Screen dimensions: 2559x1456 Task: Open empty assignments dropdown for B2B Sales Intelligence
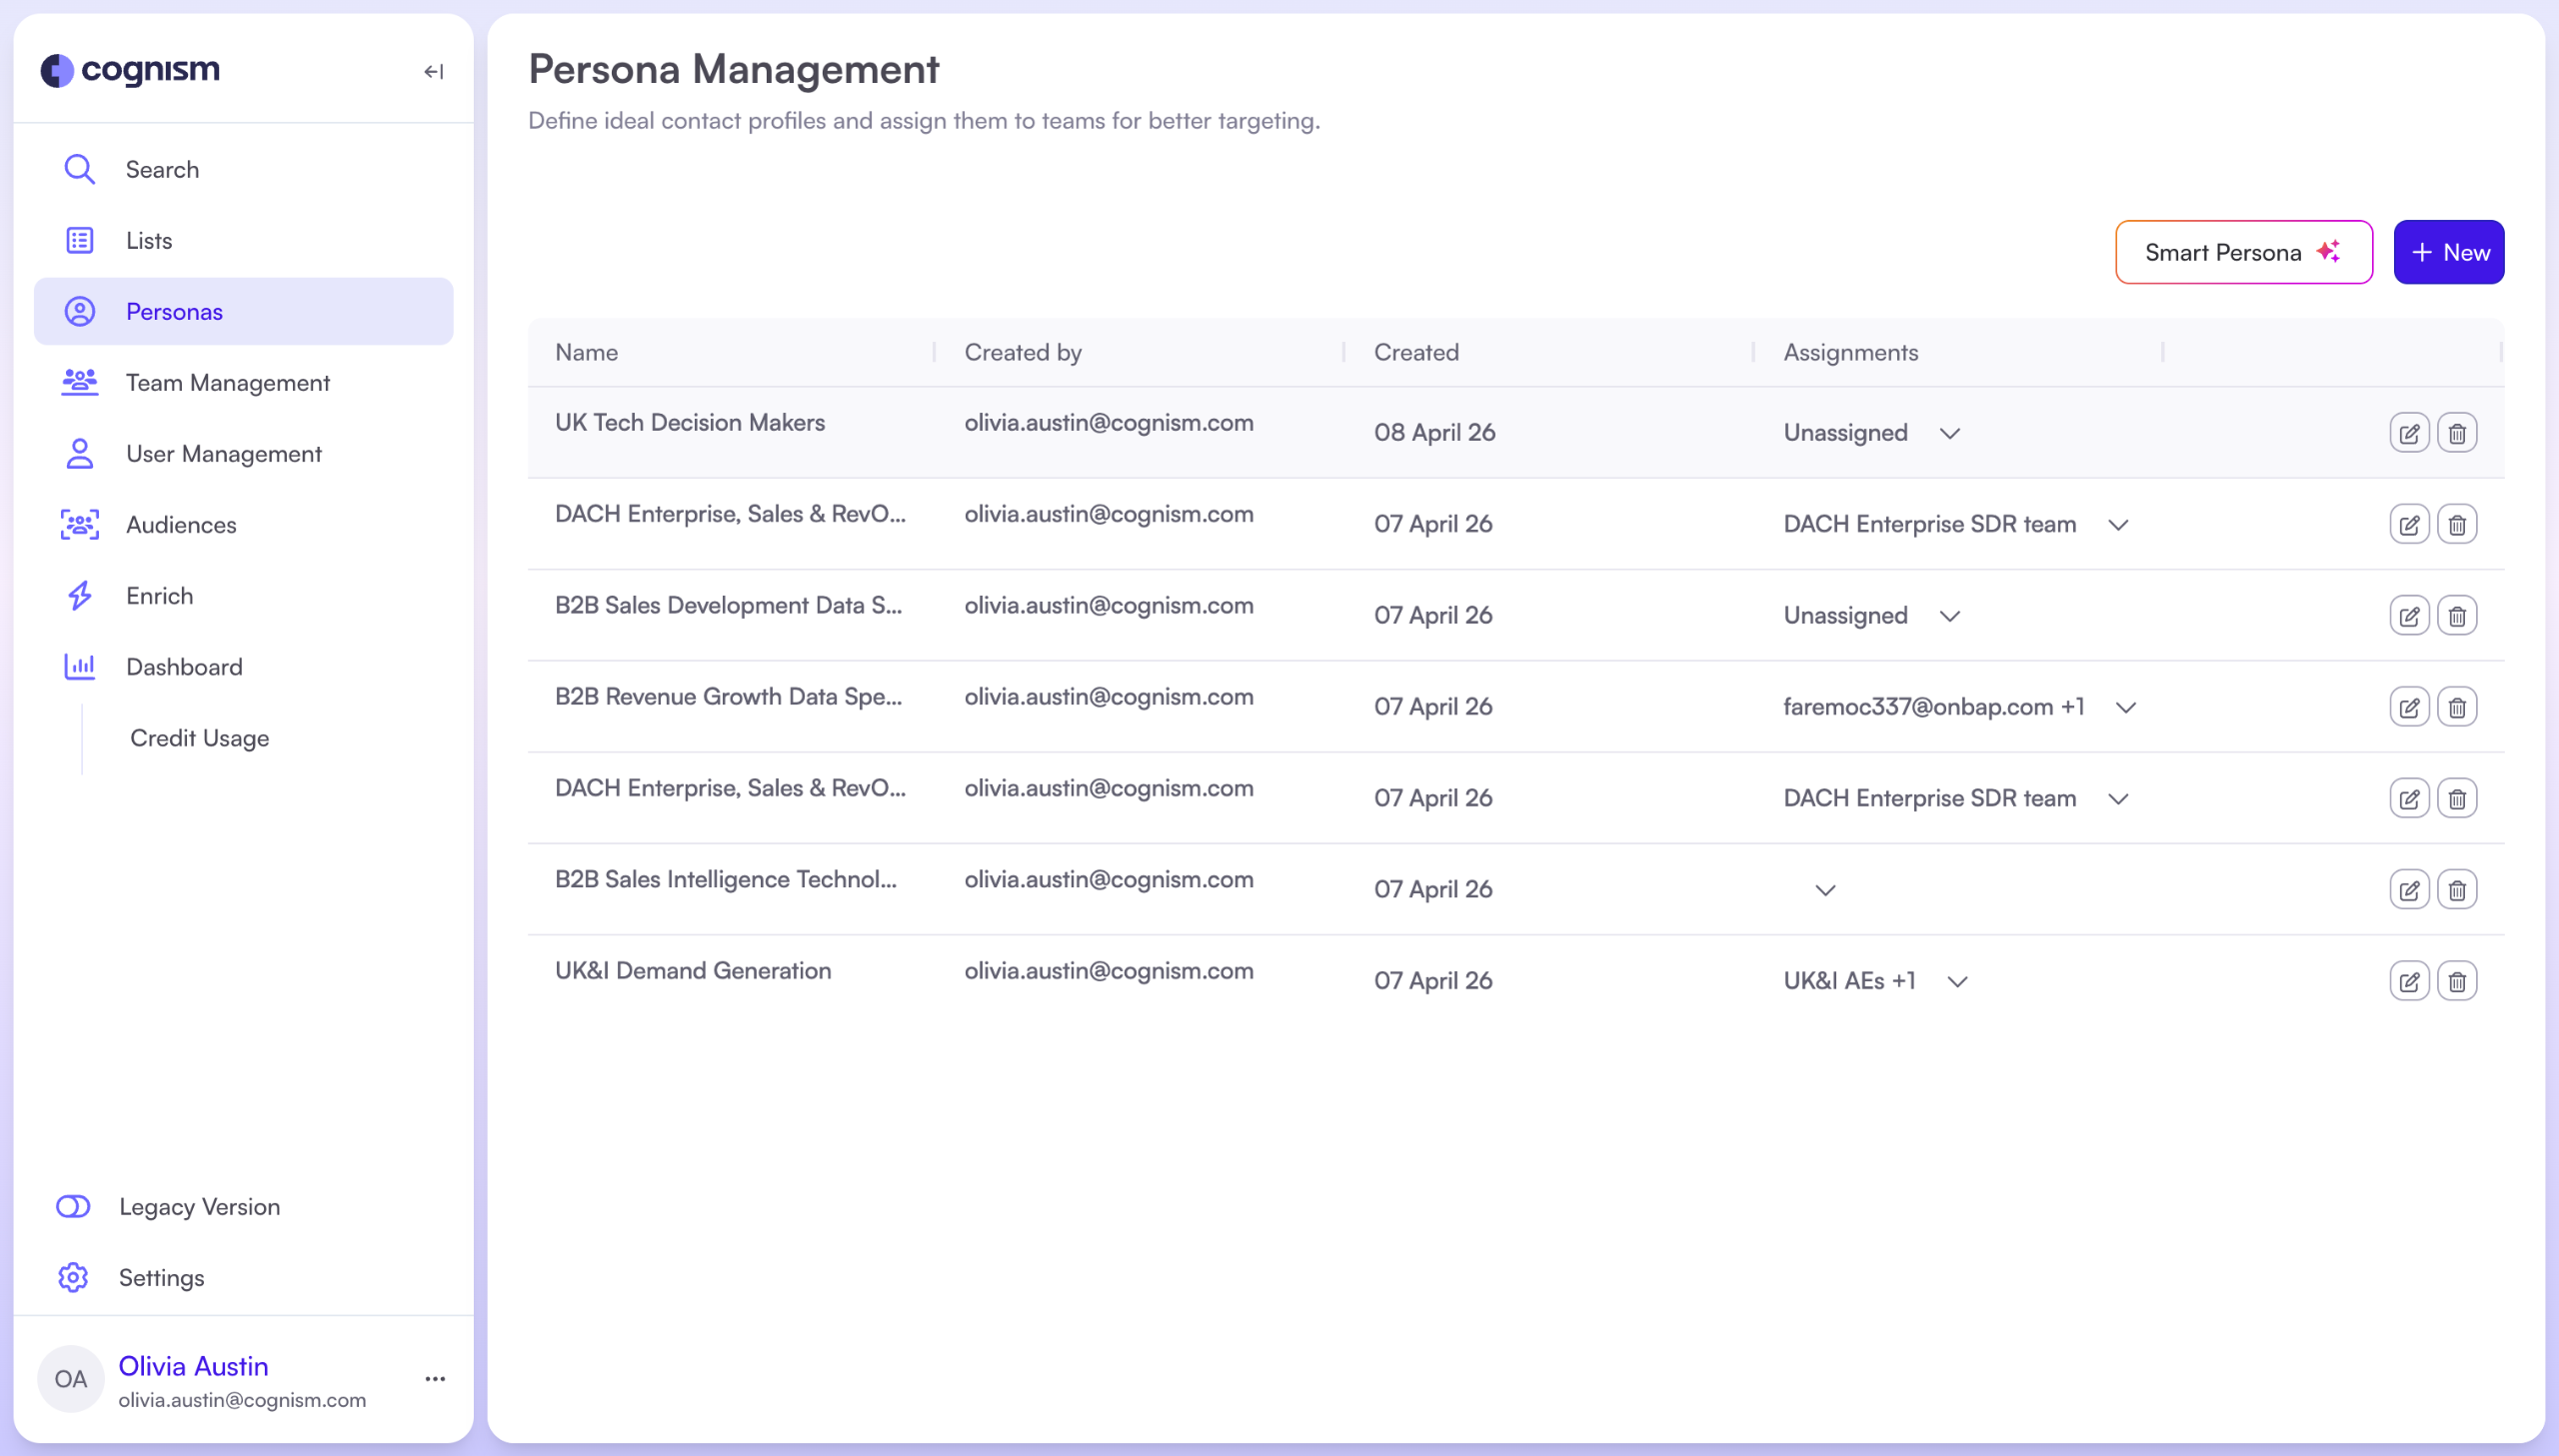point(1825,890)
